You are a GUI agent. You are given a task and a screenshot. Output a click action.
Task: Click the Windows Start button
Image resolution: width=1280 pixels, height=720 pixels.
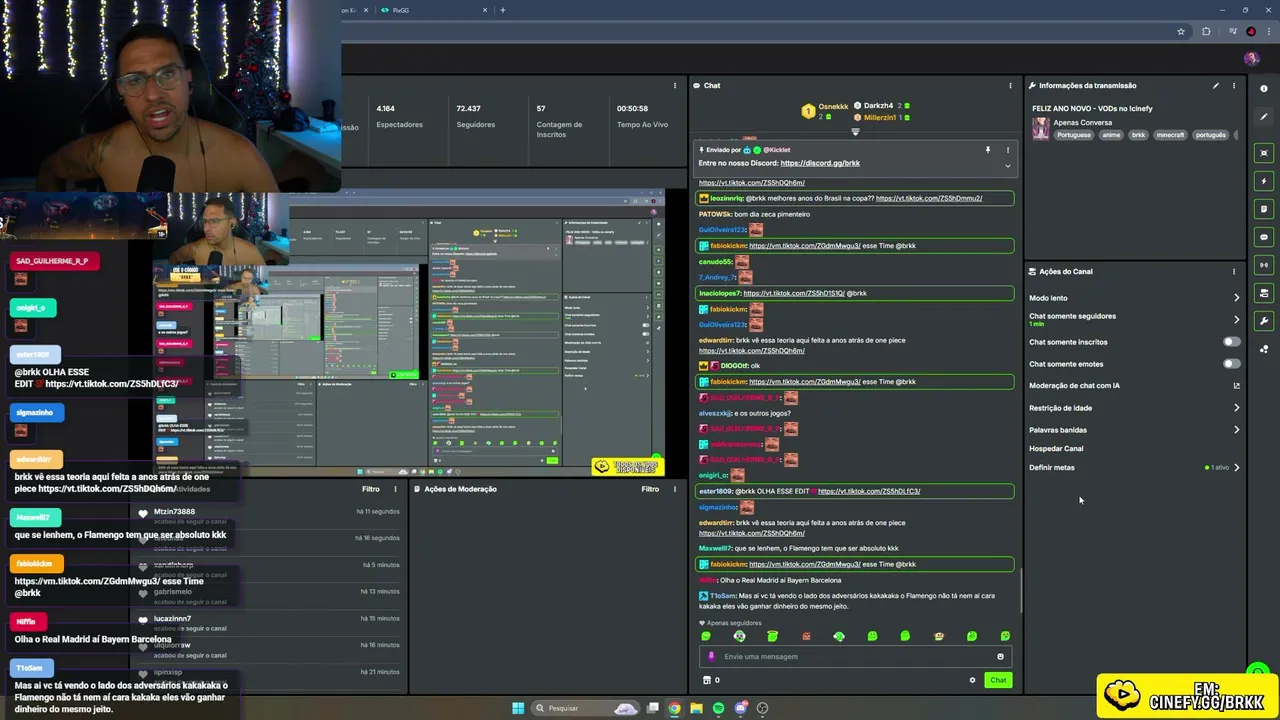pos(518,708)
